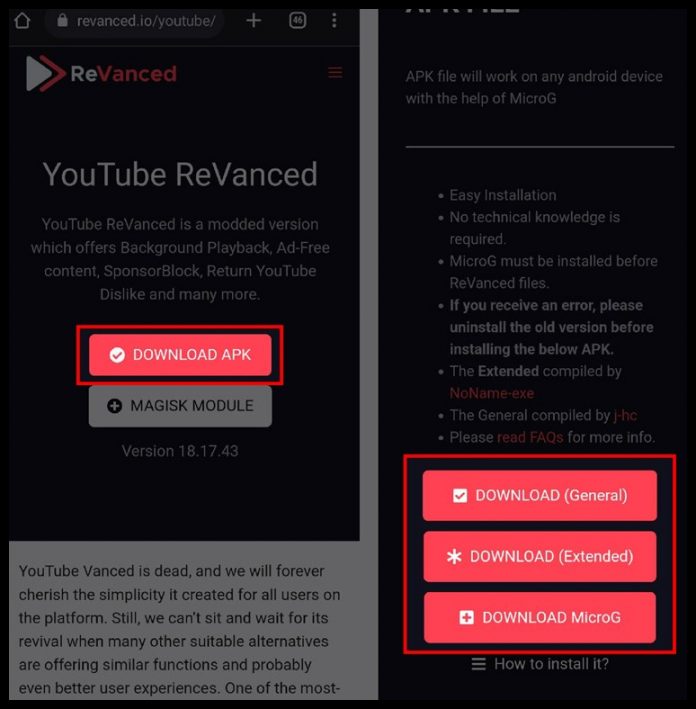Tap the browser home icon
The width and height of the screenshot is (696, 709).
point(22,20)
